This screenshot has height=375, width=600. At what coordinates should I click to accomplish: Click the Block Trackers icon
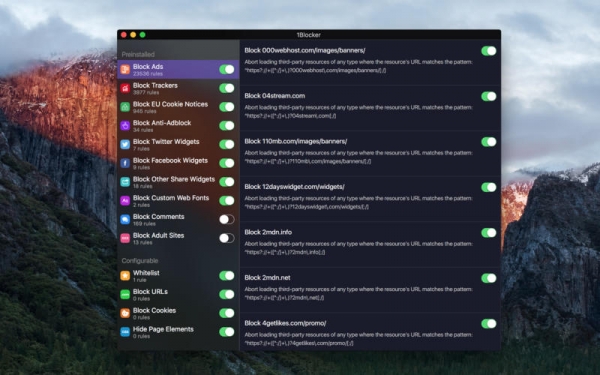[x=125, y=88]
